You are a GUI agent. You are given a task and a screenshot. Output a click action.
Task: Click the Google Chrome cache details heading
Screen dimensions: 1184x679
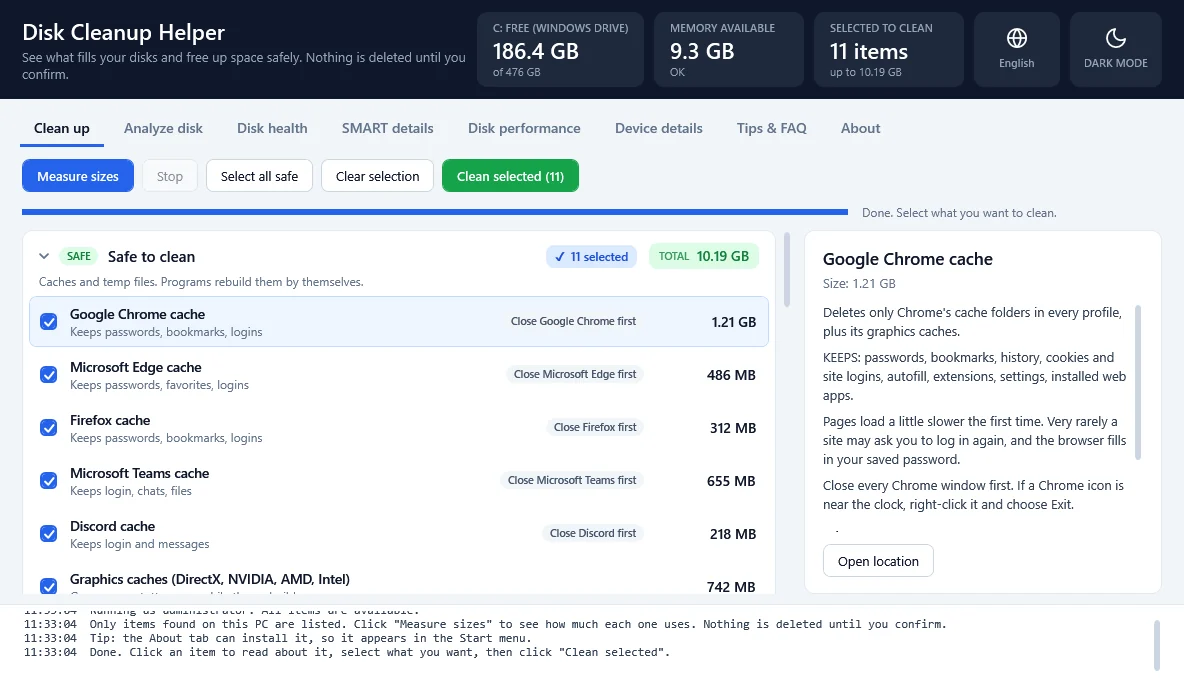click(x=908, y=259)
